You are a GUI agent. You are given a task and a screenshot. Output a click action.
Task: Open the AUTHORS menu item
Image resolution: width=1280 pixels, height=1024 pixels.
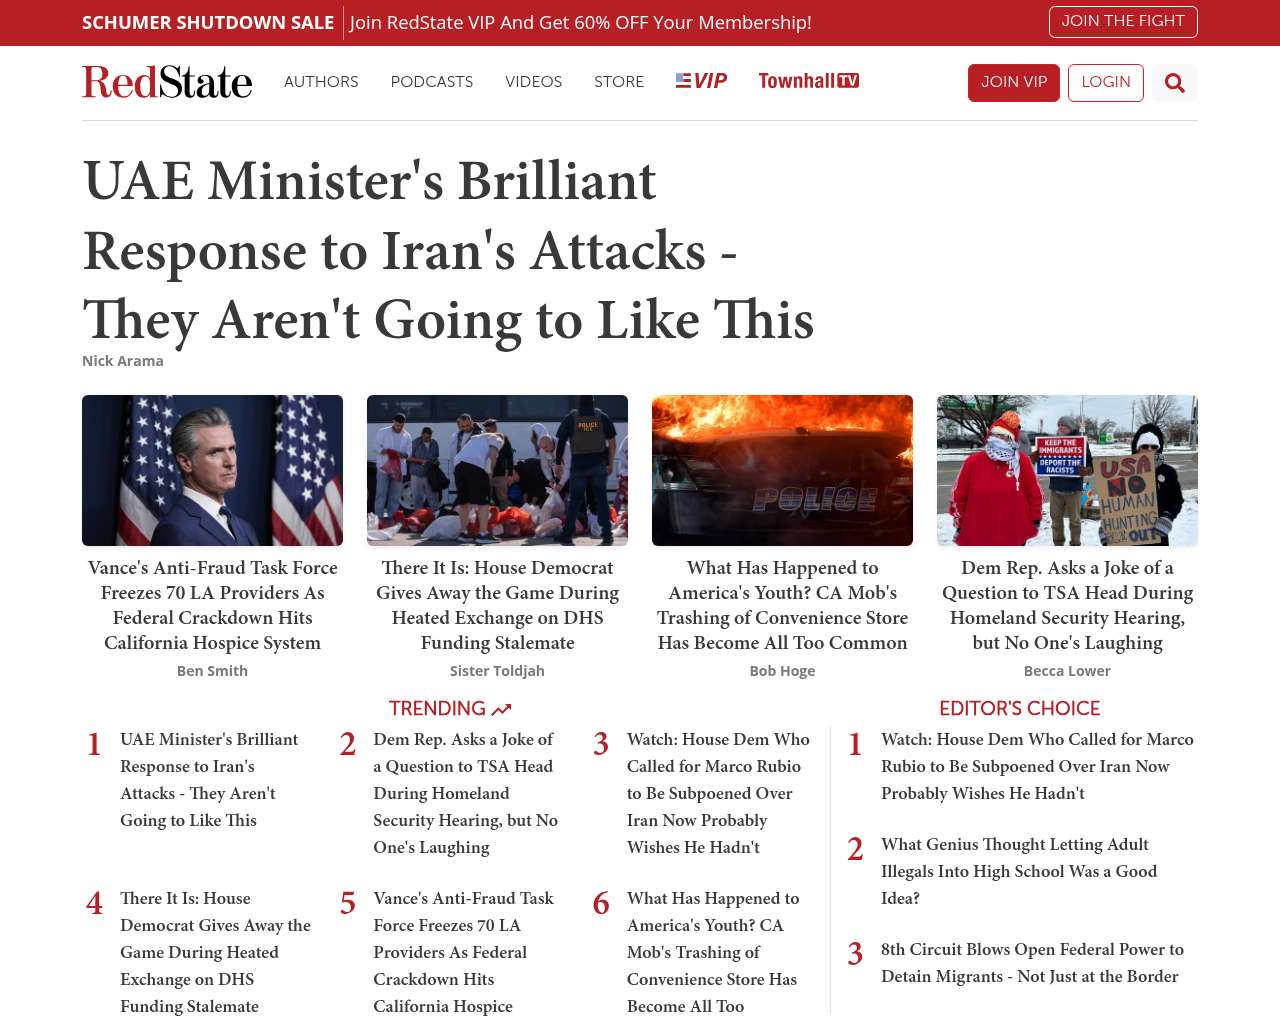321,82
